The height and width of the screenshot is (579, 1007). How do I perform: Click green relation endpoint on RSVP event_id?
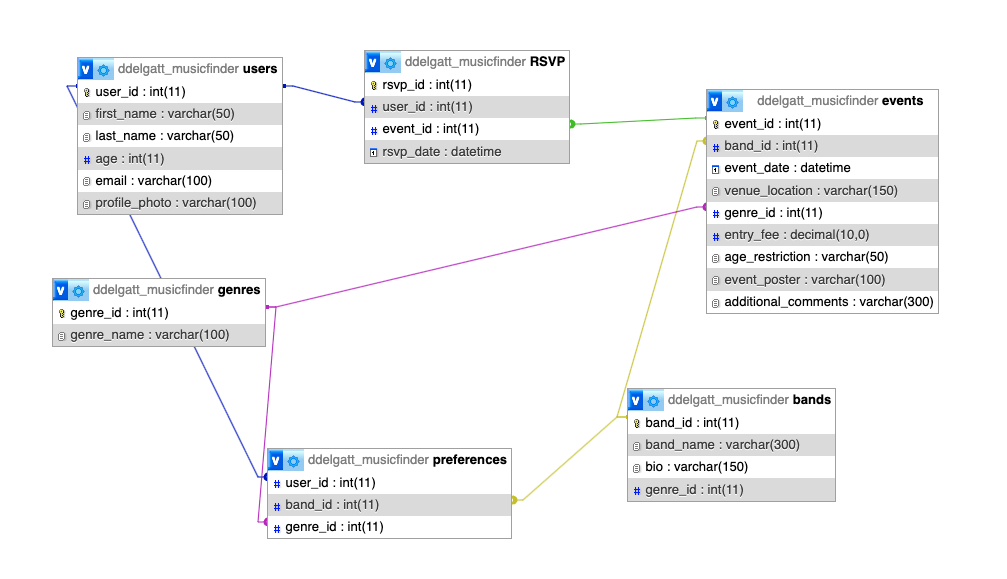(572, 124)
